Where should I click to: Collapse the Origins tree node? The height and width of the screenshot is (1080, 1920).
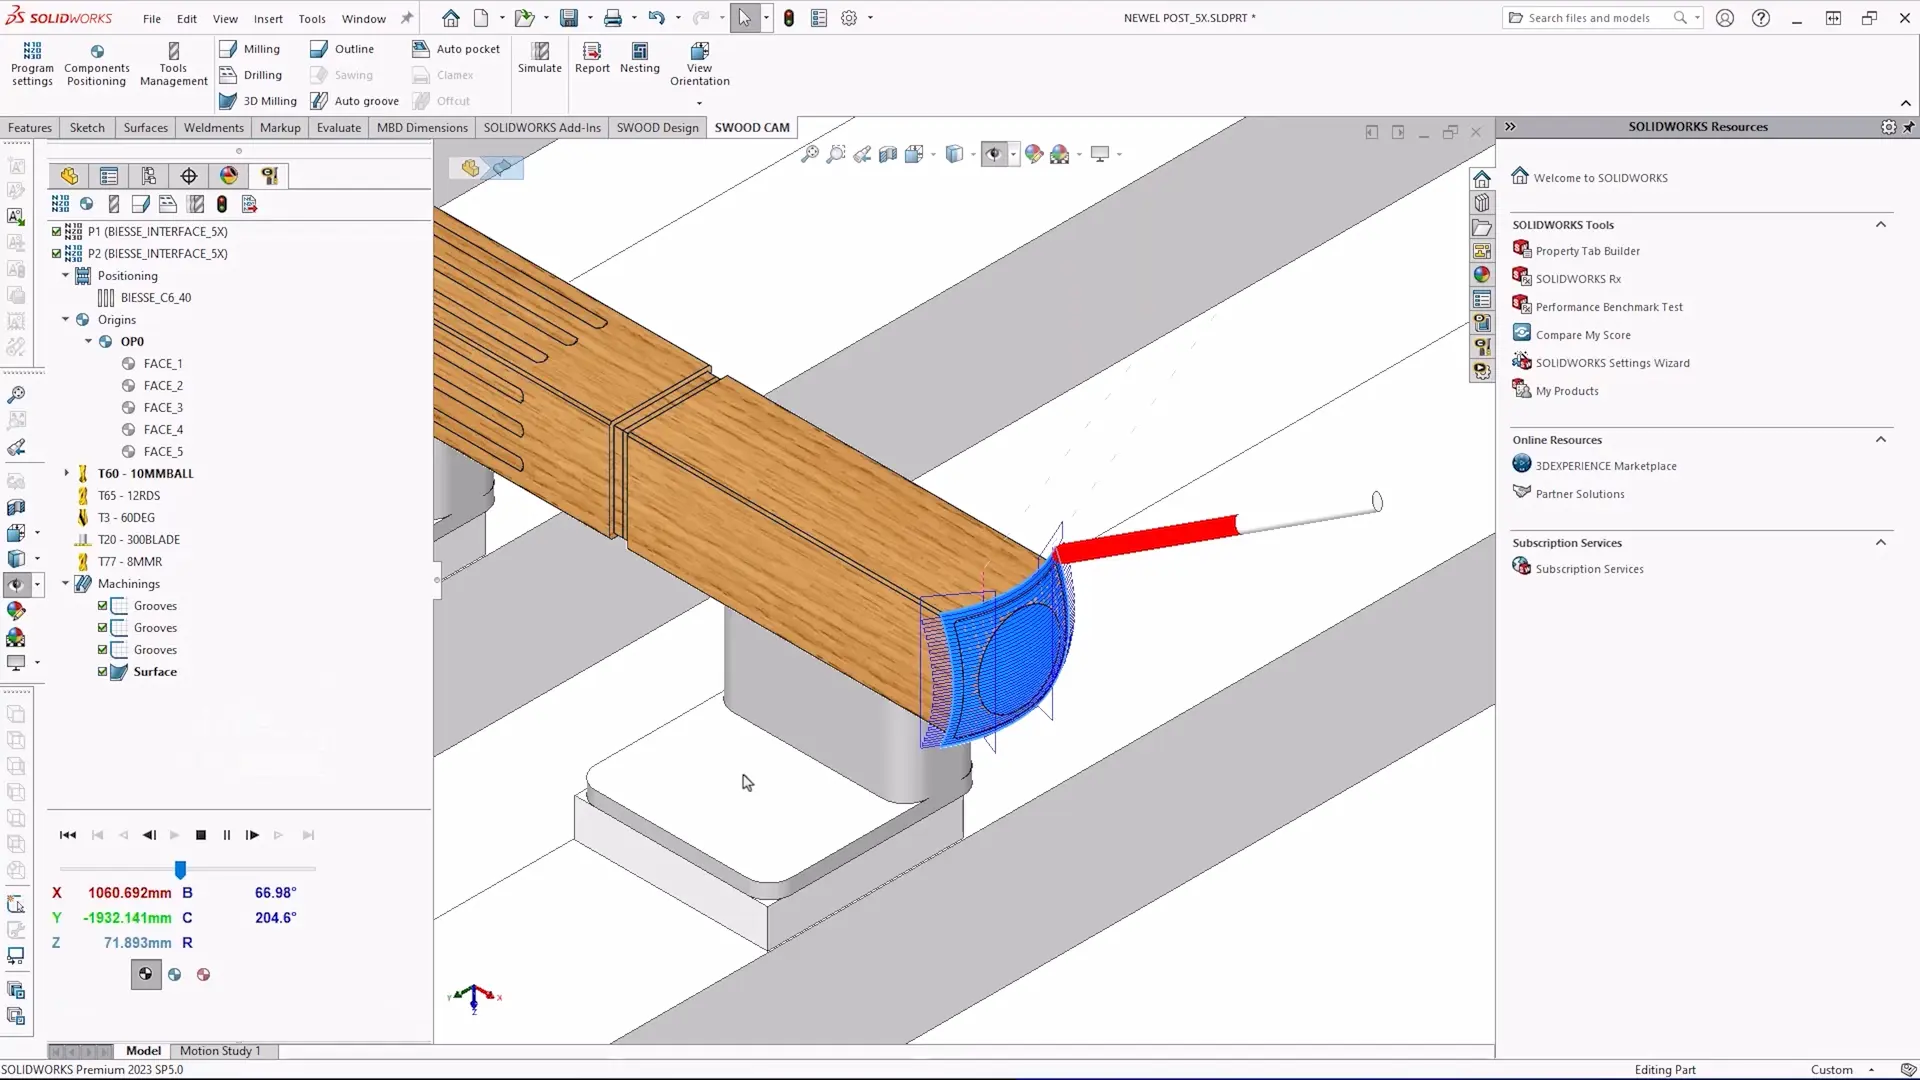[65, 319]
